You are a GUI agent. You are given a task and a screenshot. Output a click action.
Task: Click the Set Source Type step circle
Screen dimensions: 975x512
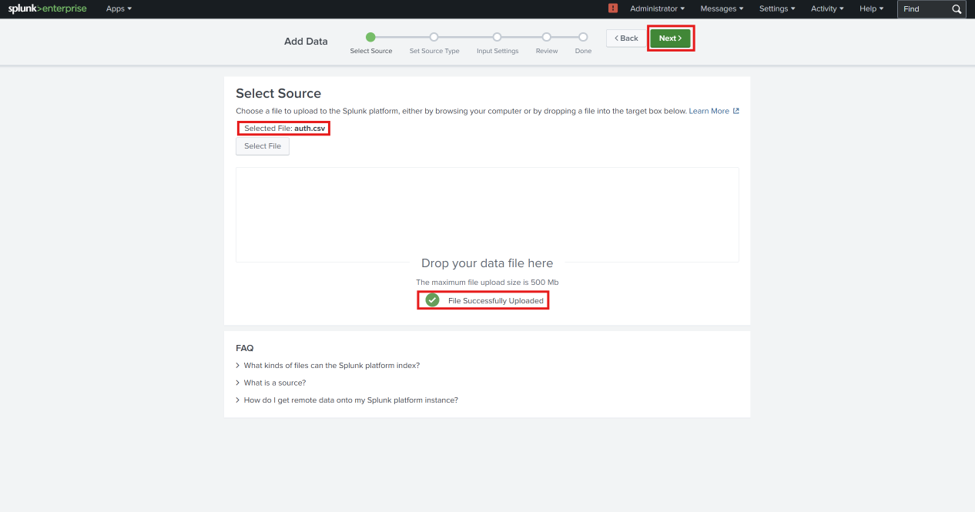434,37
